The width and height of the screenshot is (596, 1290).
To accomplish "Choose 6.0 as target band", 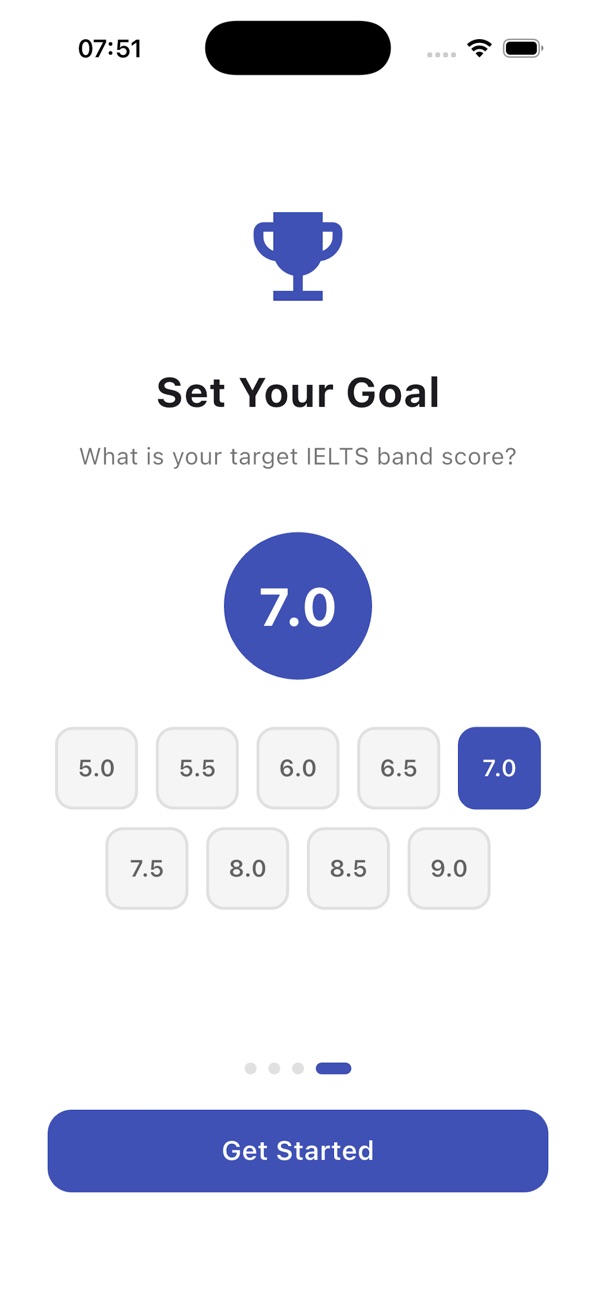I will pyautogui.click(x=298, y=768).
